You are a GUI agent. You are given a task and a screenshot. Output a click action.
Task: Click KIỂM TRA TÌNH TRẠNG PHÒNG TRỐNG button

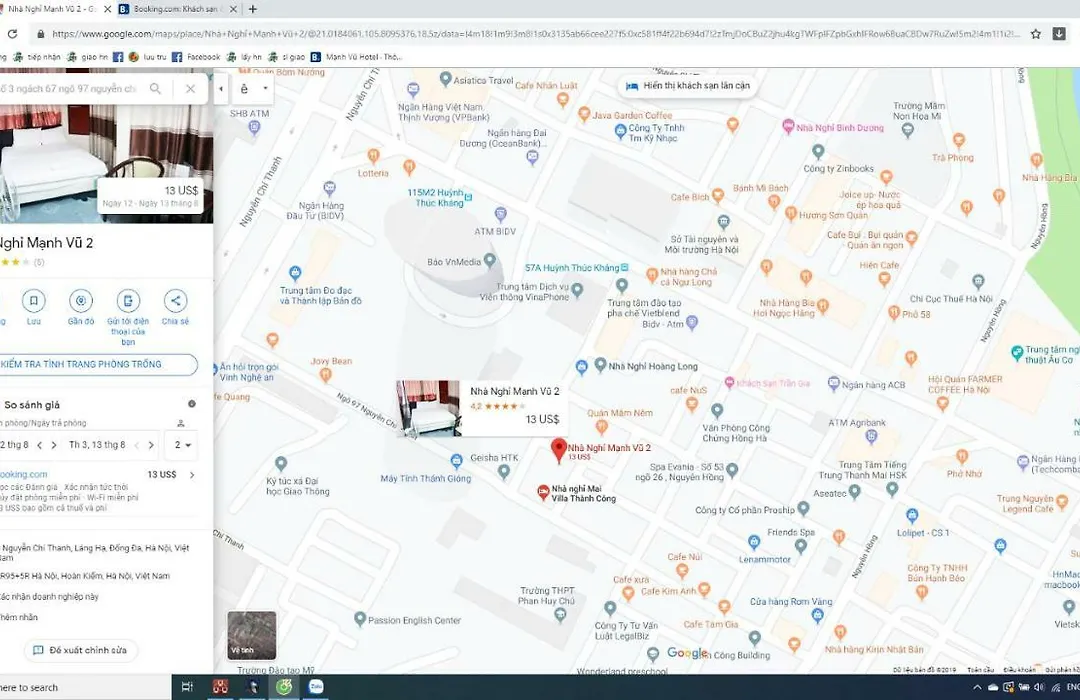pyautogui.click(x=96, y=364)
